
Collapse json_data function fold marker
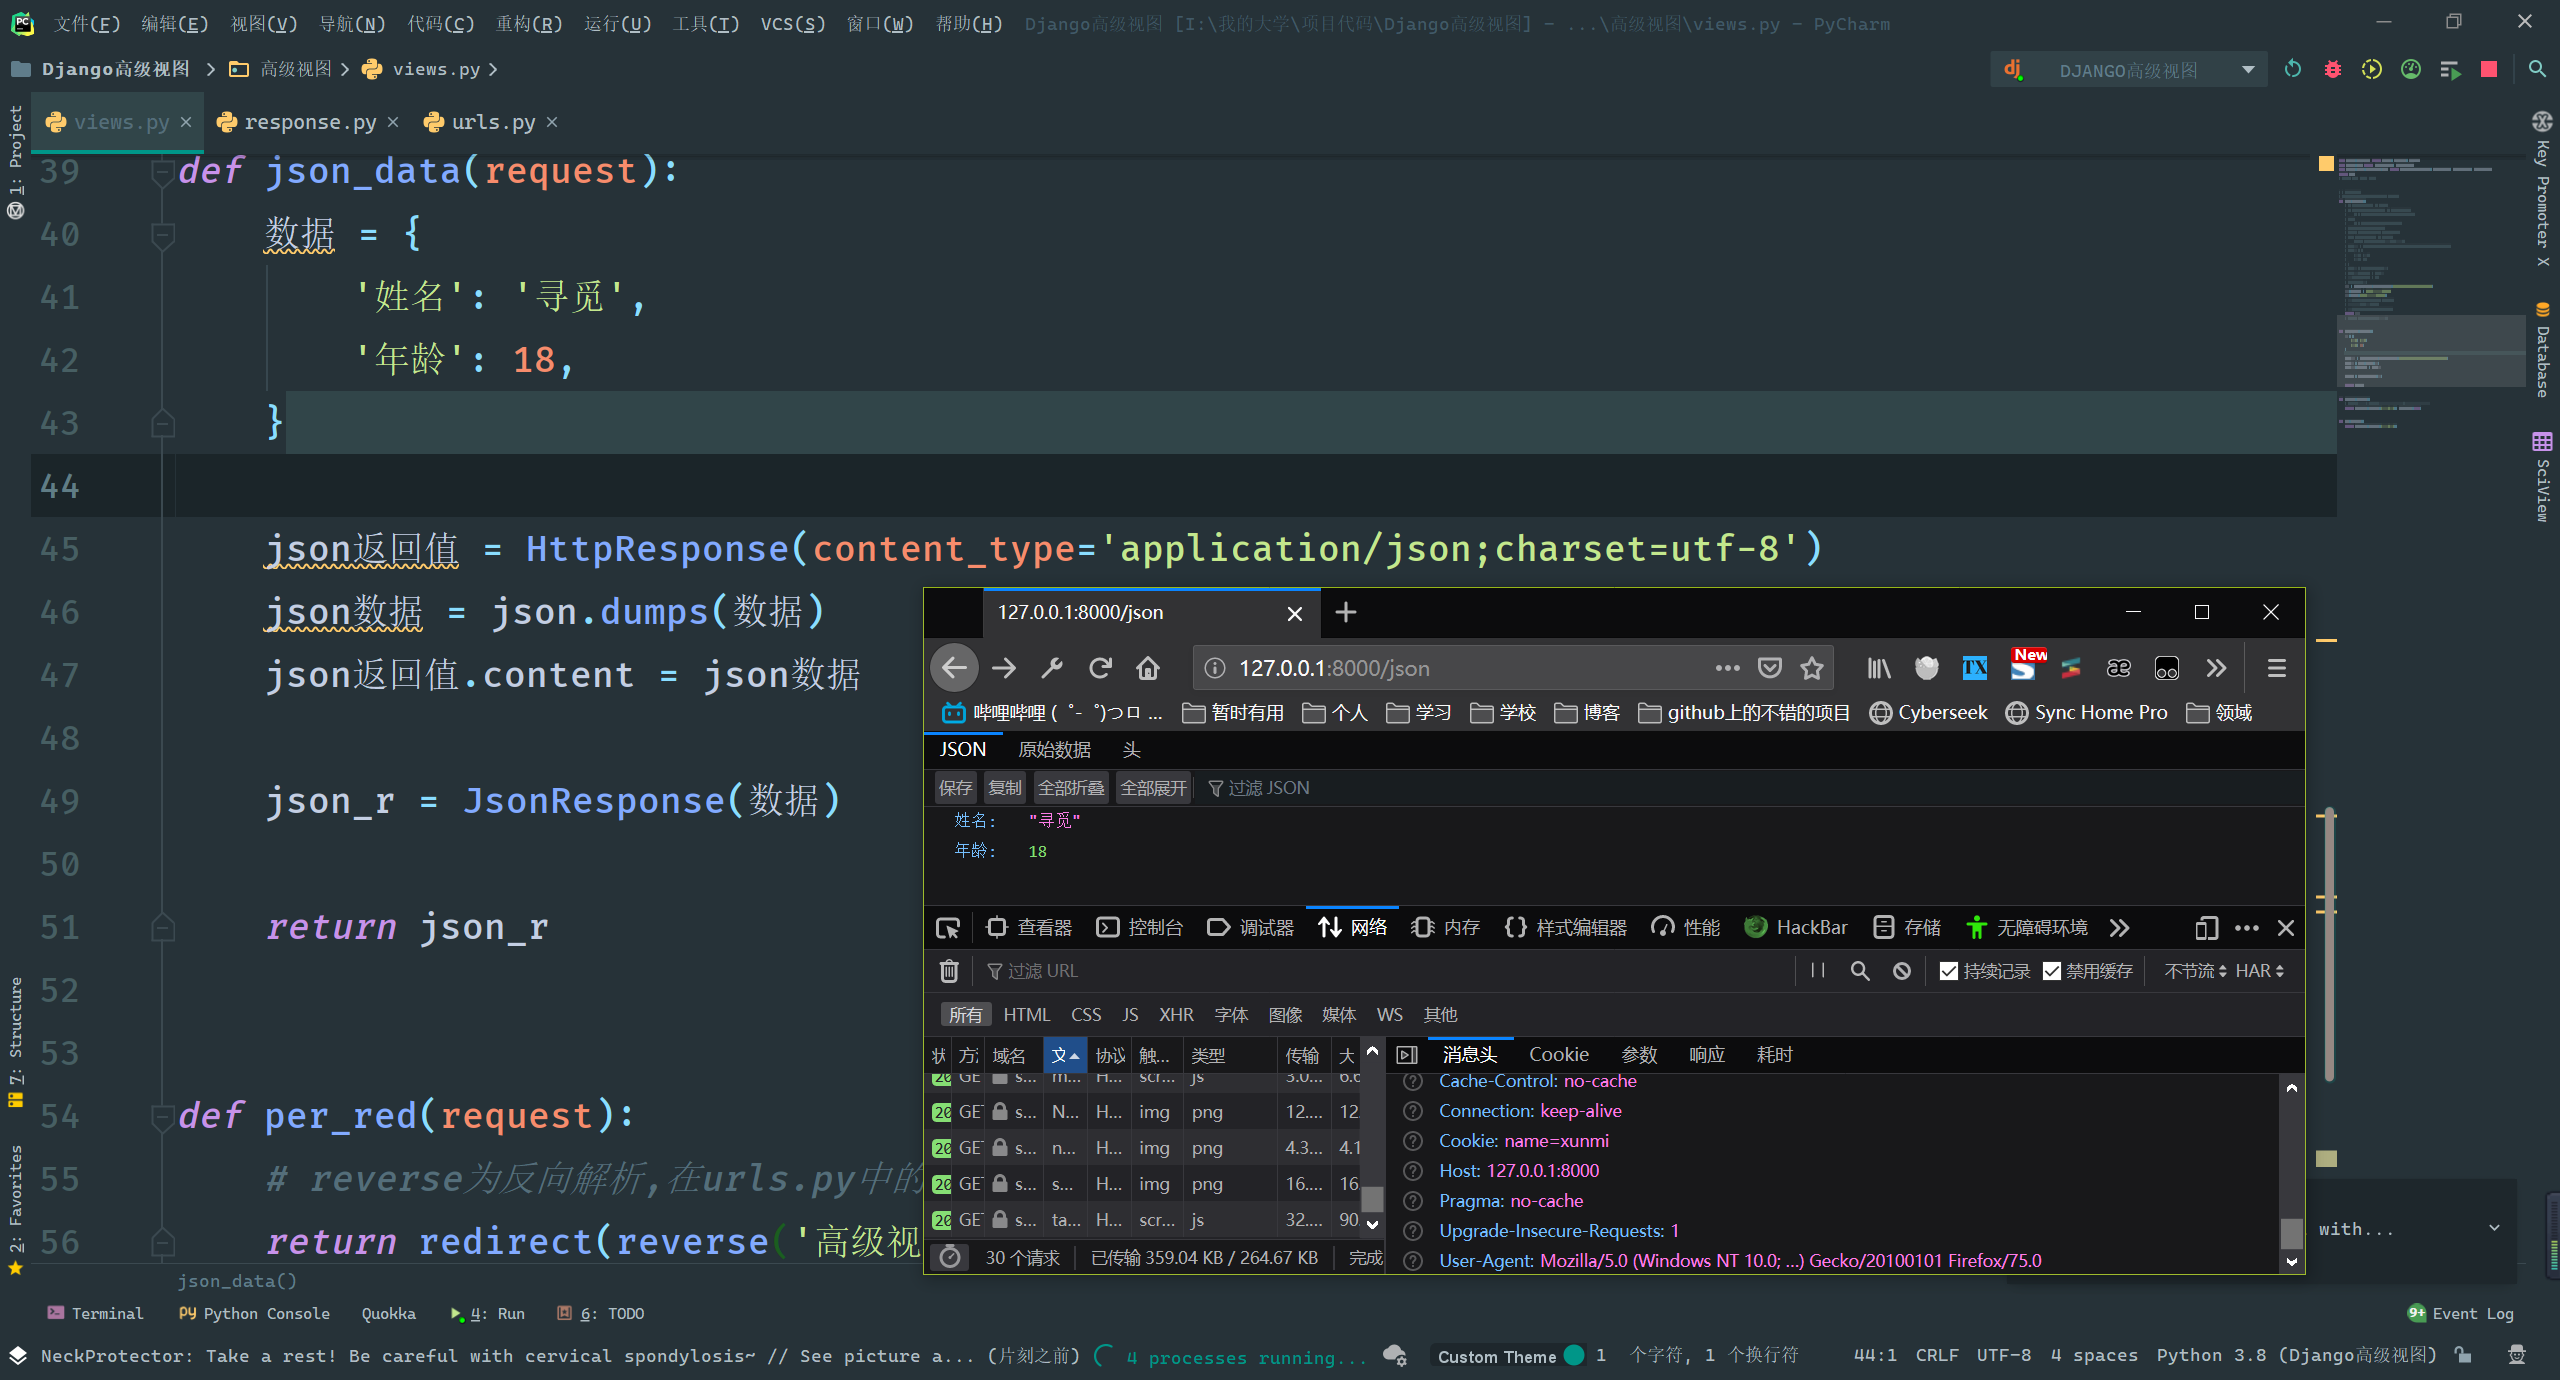coord(160,172)
